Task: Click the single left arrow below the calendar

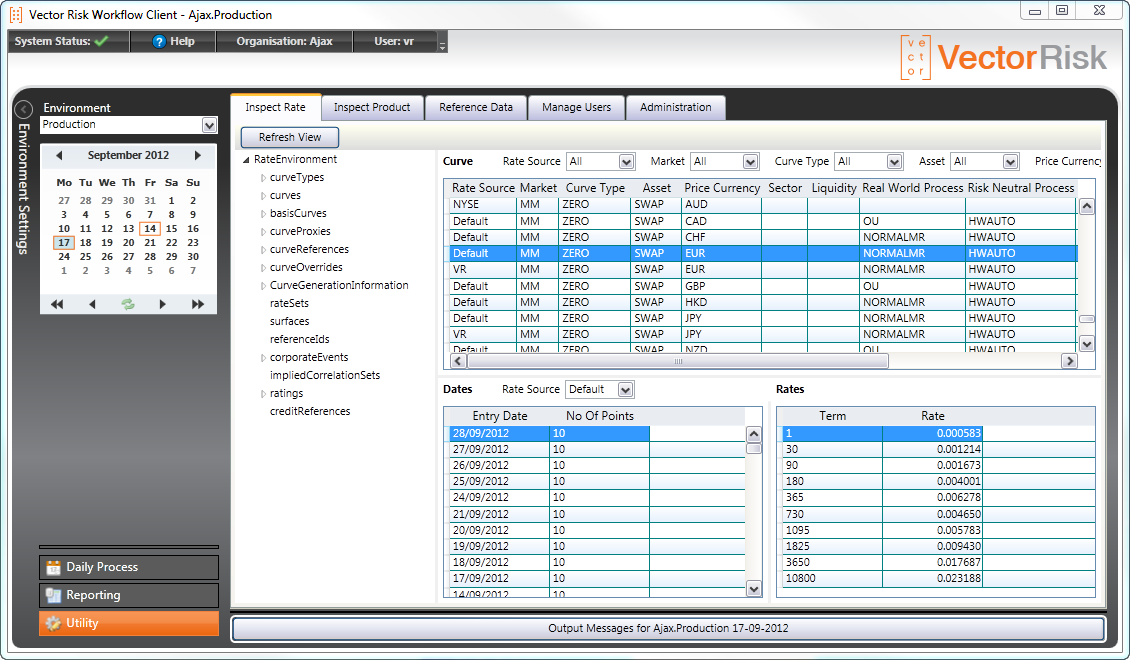Action: (x=92, y=304)
